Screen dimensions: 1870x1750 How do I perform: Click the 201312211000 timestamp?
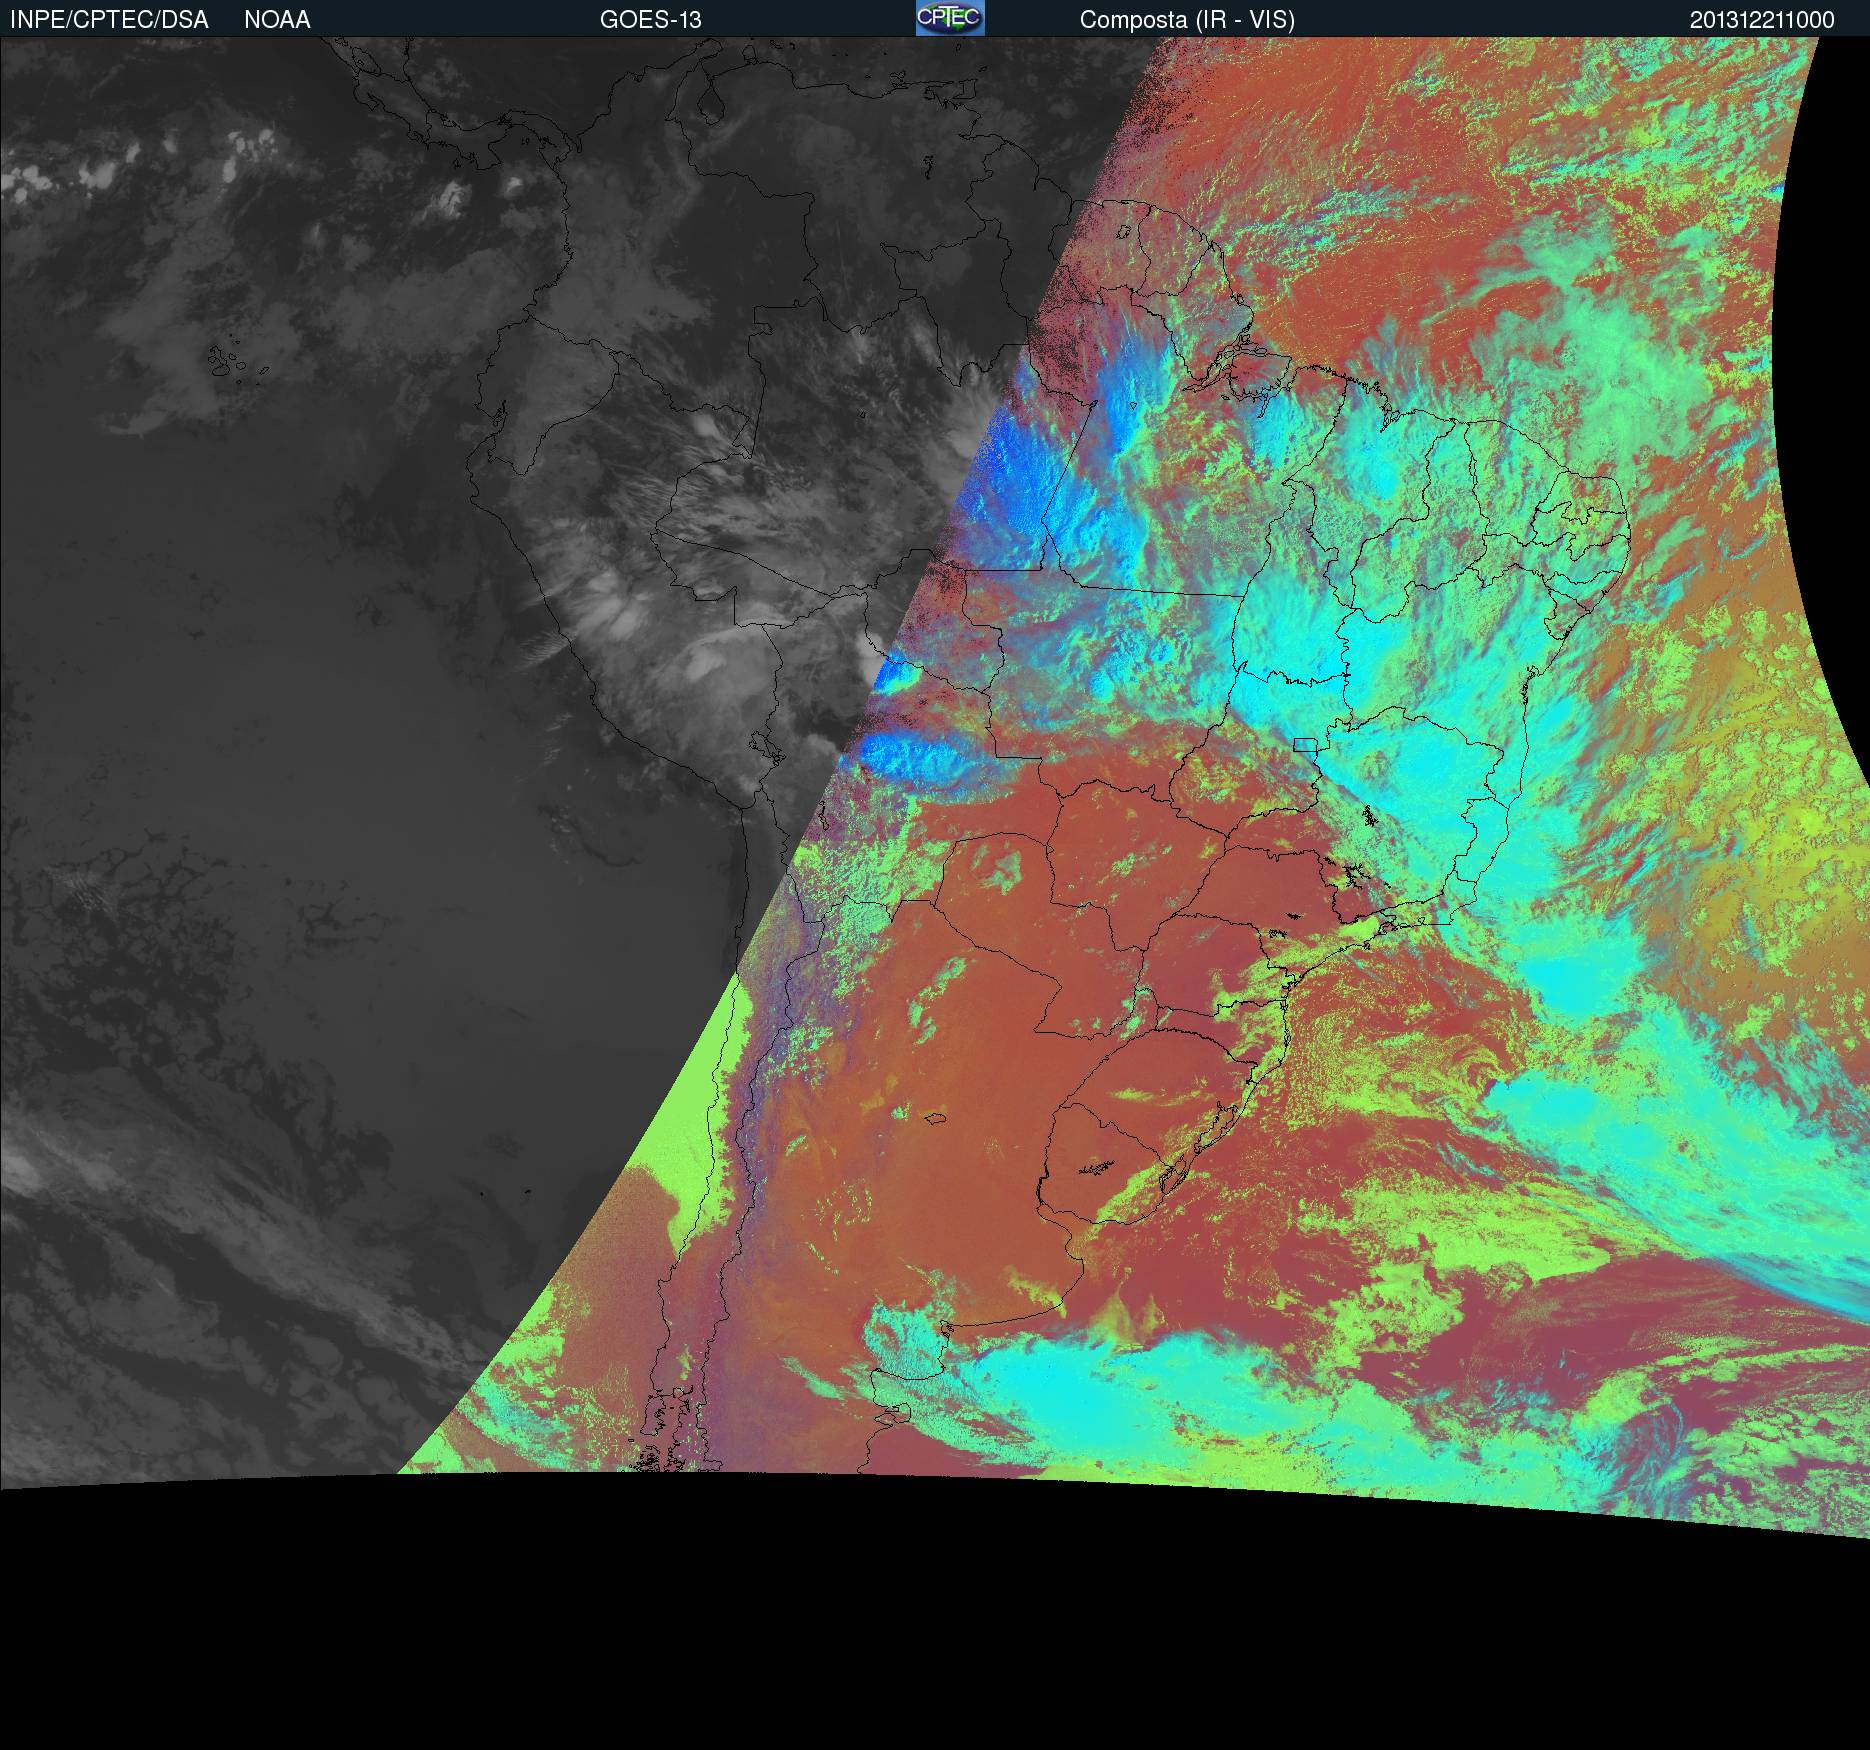1762,20
